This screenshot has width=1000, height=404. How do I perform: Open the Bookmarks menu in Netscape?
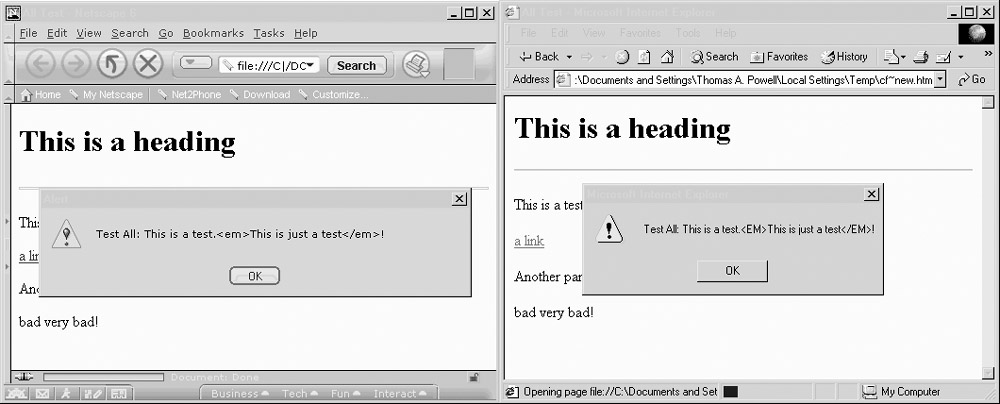click(x=213, y=33)
